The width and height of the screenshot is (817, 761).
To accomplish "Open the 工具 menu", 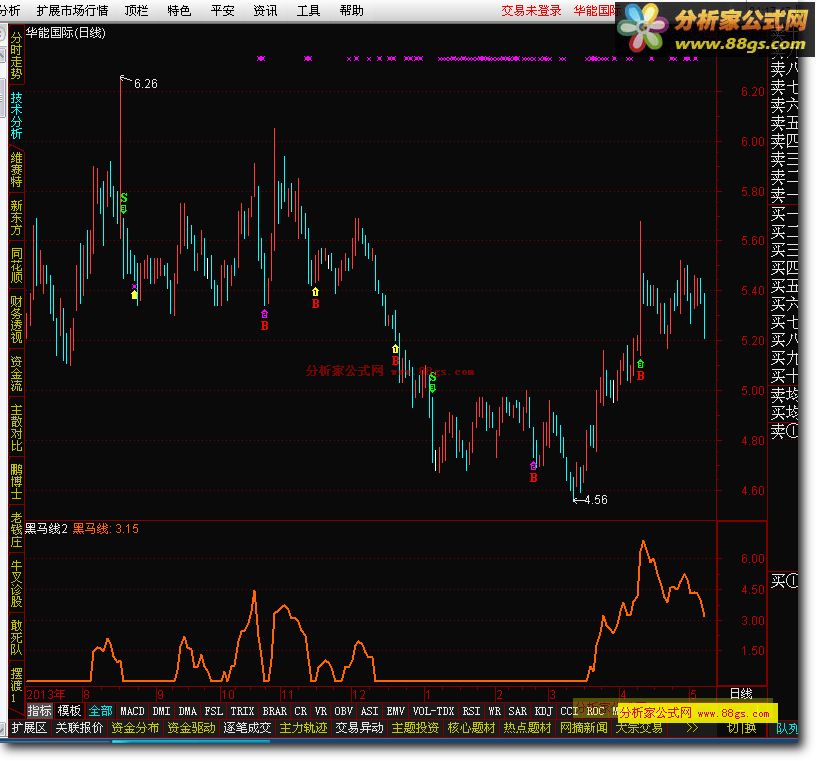I will 308,10.
